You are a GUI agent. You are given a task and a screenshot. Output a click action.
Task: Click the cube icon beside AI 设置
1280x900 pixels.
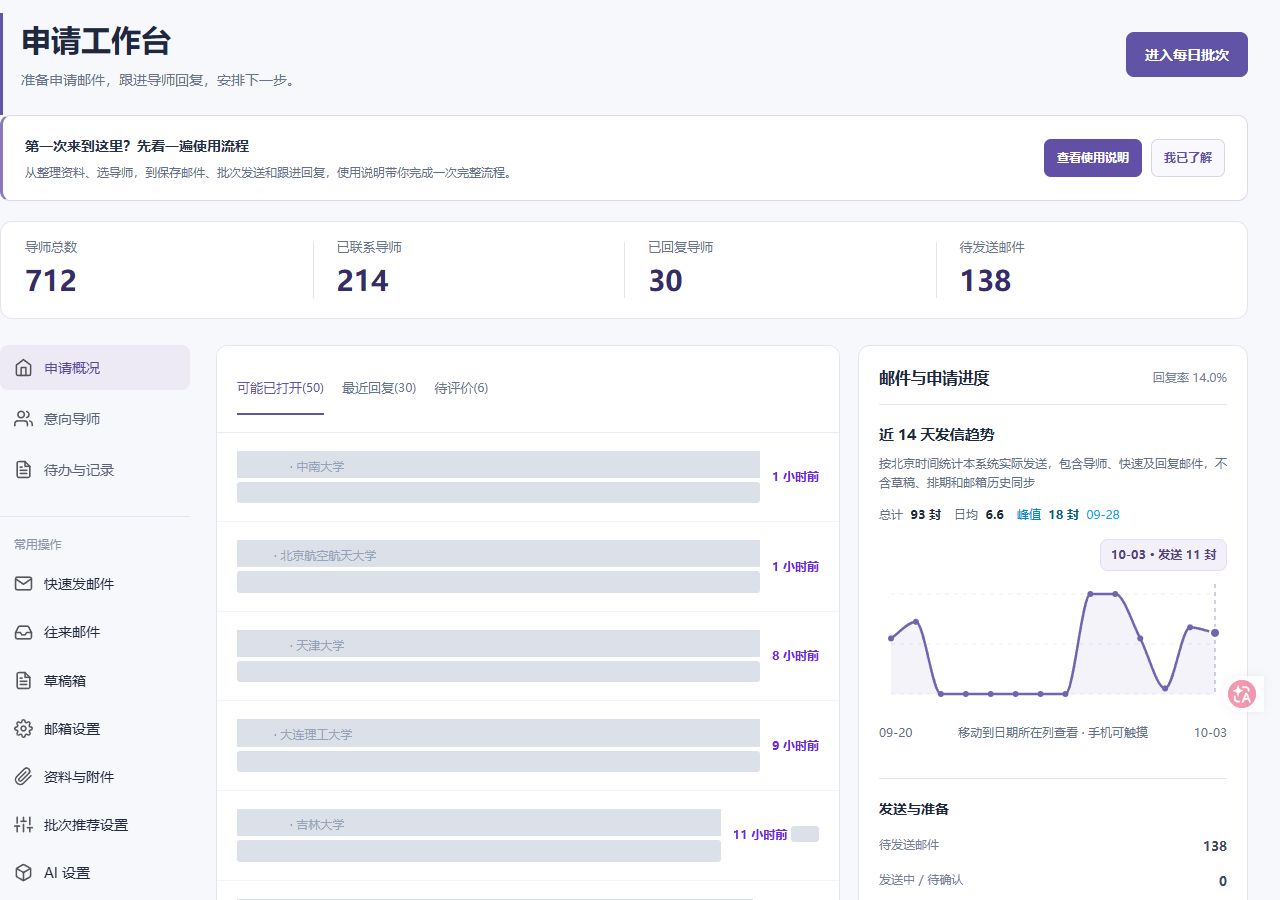tap(23, 873)
